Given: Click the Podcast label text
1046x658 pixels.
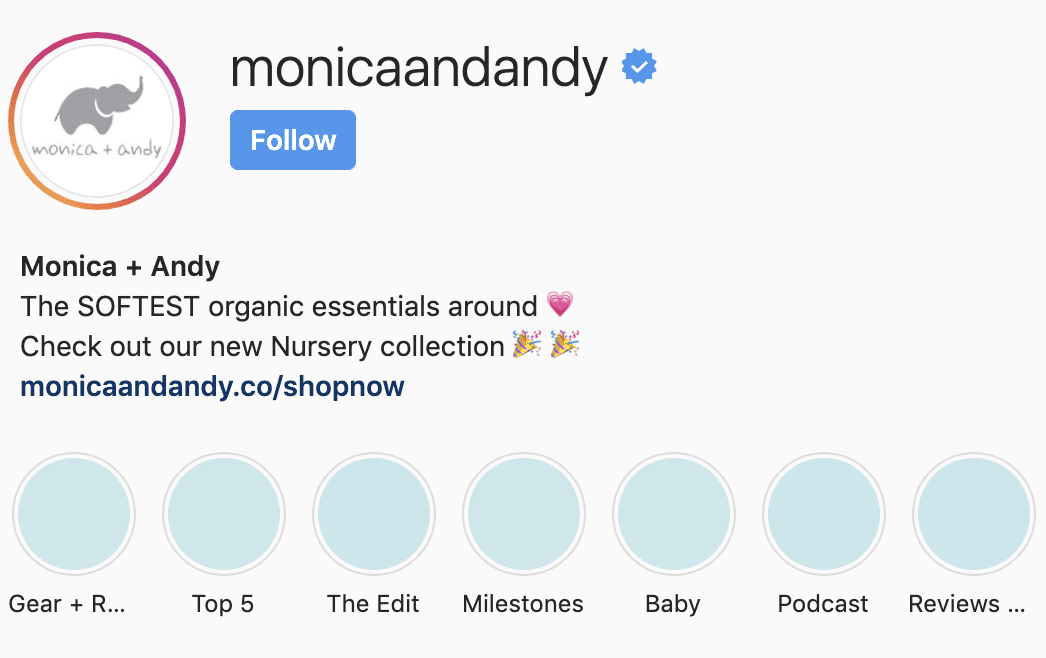Looking at the screenshot, I should point(823,604).
